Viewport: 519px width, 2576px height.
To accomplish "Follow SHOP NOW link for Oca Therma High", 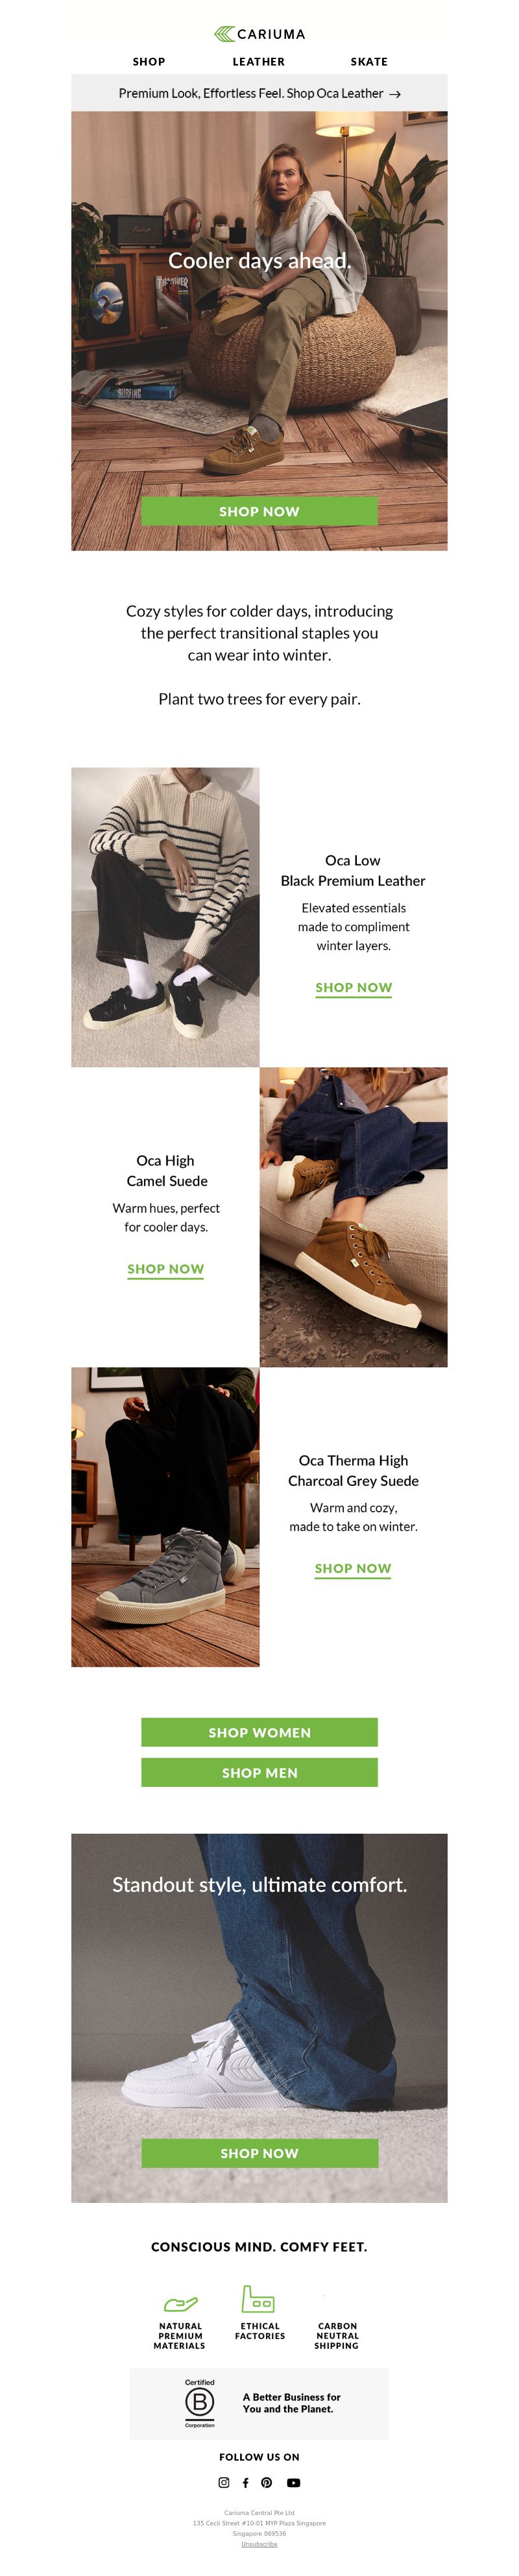I will [353, 1569].
